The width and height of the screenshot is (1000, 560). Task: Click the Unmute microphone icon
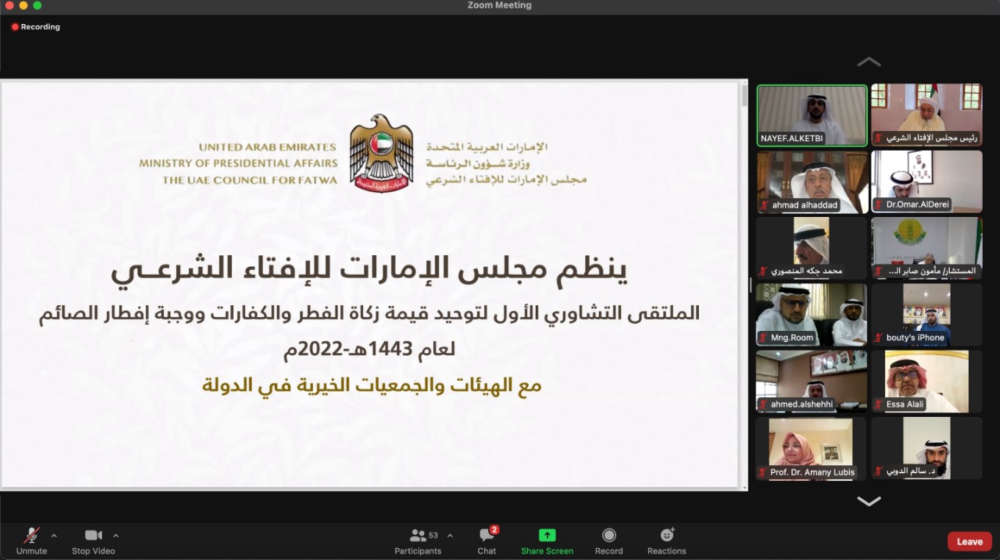coord(31,535)
